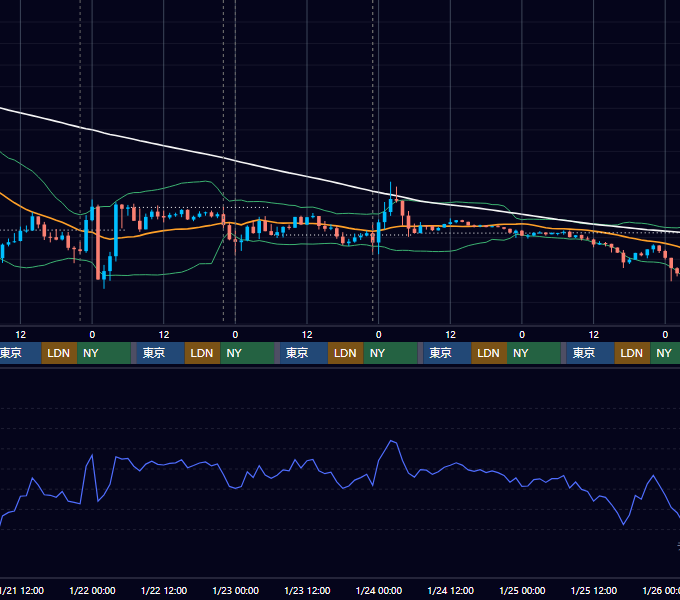Select the 東京 session block on 1/25

coord(590,353)
